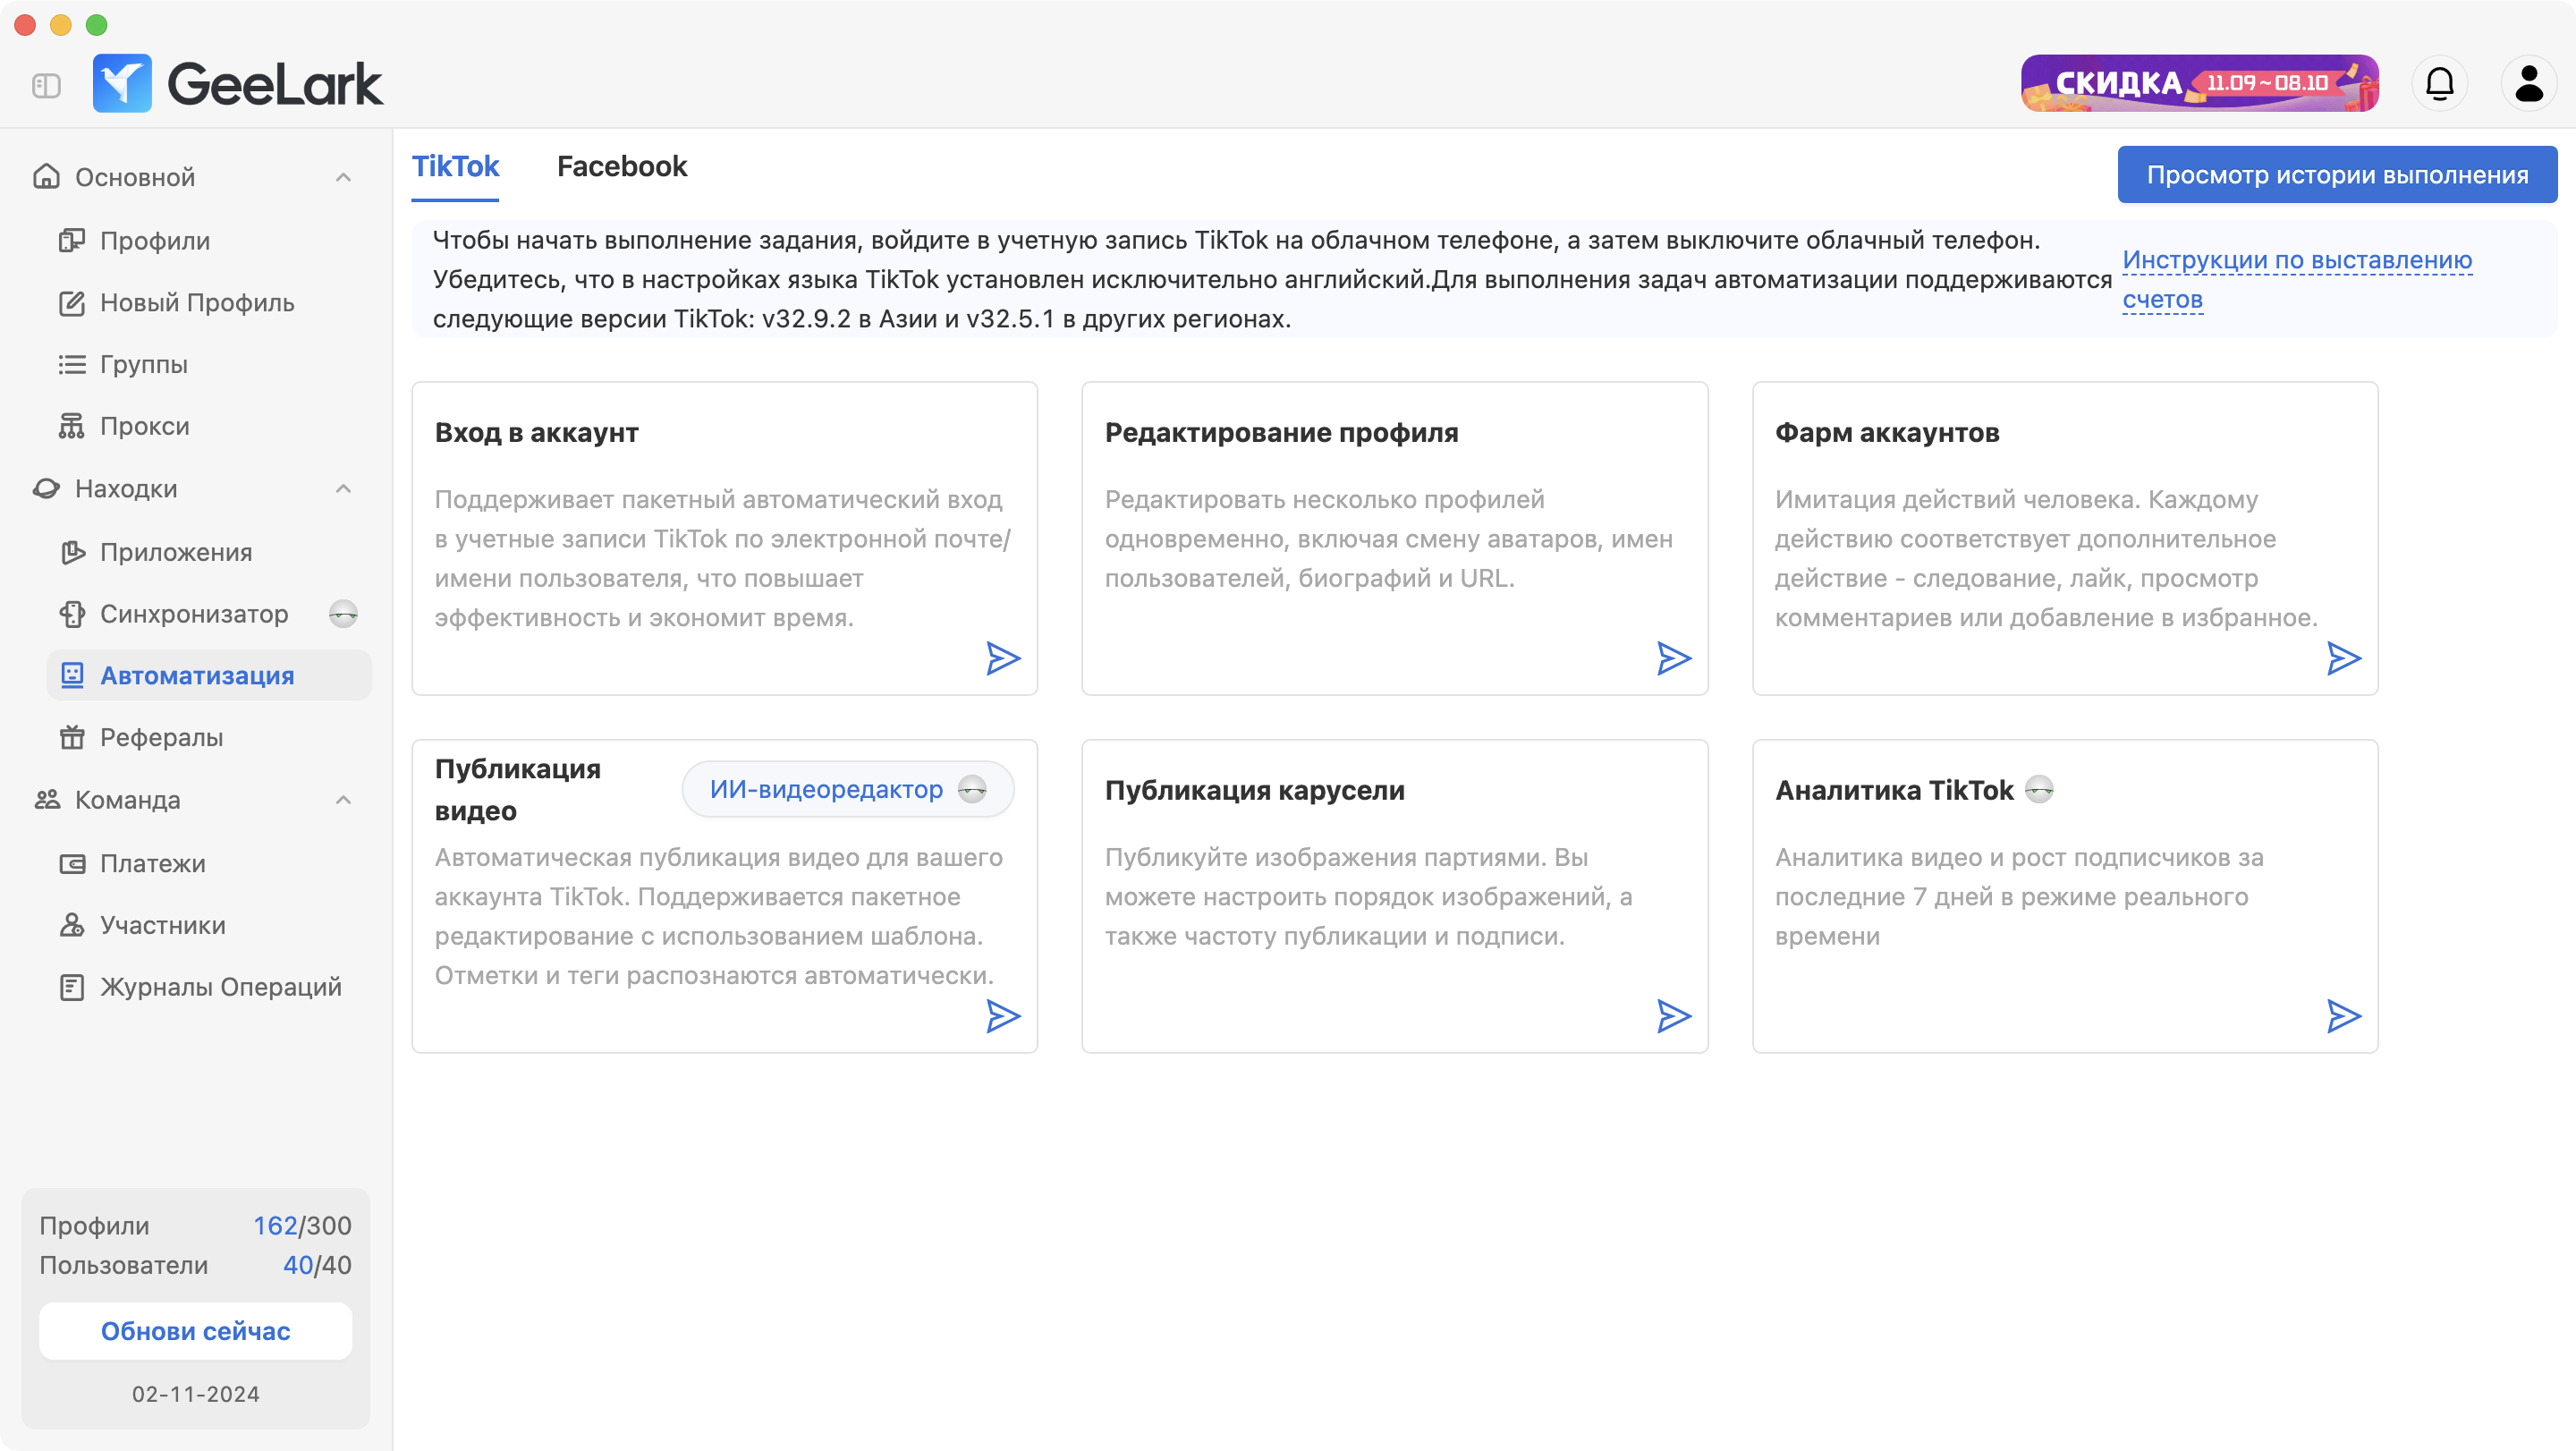Click the Основной home icon
The image size is (2576, 1451).
tap(46, 177)
